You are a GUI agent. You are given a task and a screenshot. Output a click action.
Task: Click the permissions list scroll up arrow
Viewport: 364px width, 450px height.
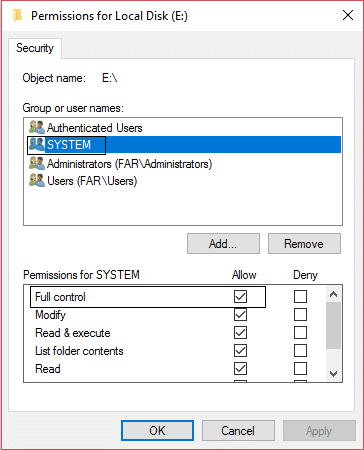coord(333,294)
